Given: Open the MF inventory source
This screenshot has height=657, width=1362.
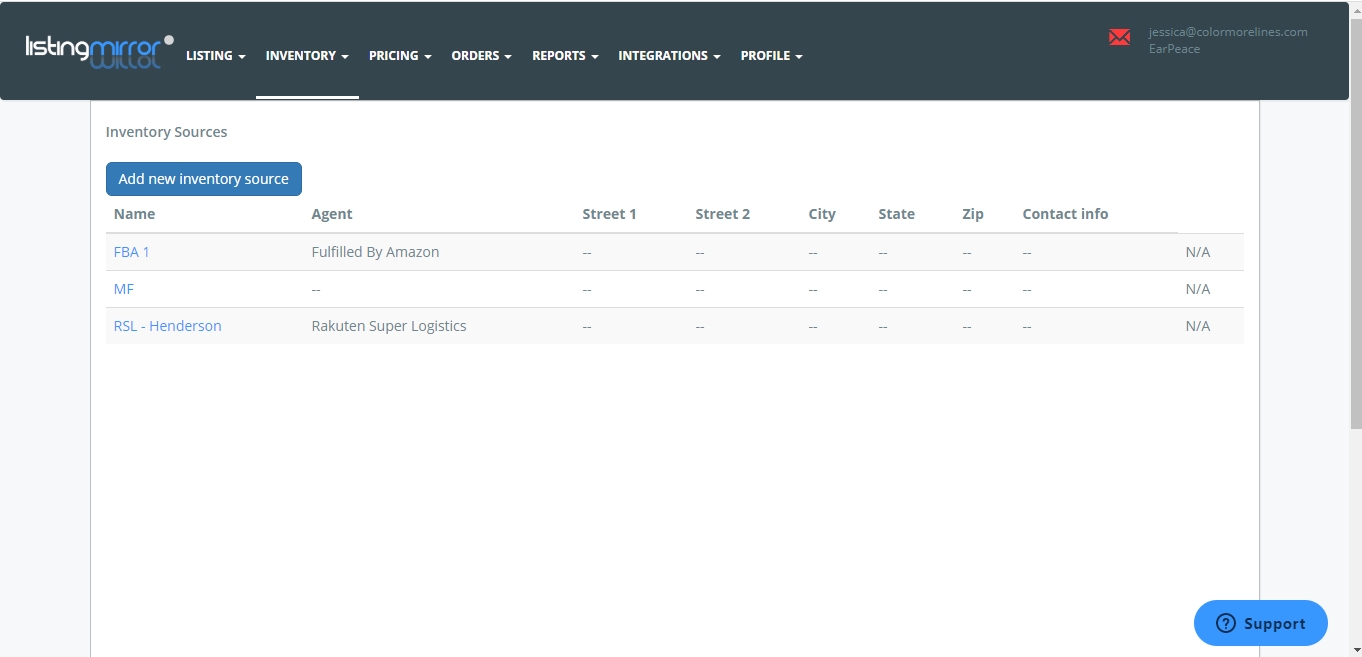Looking at the screenshot, I should click(x=124, y=289).
